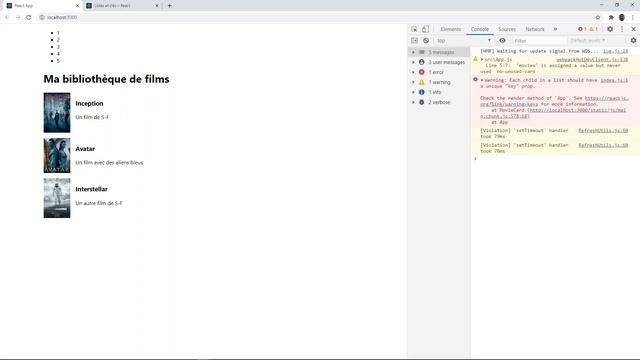Open the Chrome profile avatar

(x=622, y=18)
